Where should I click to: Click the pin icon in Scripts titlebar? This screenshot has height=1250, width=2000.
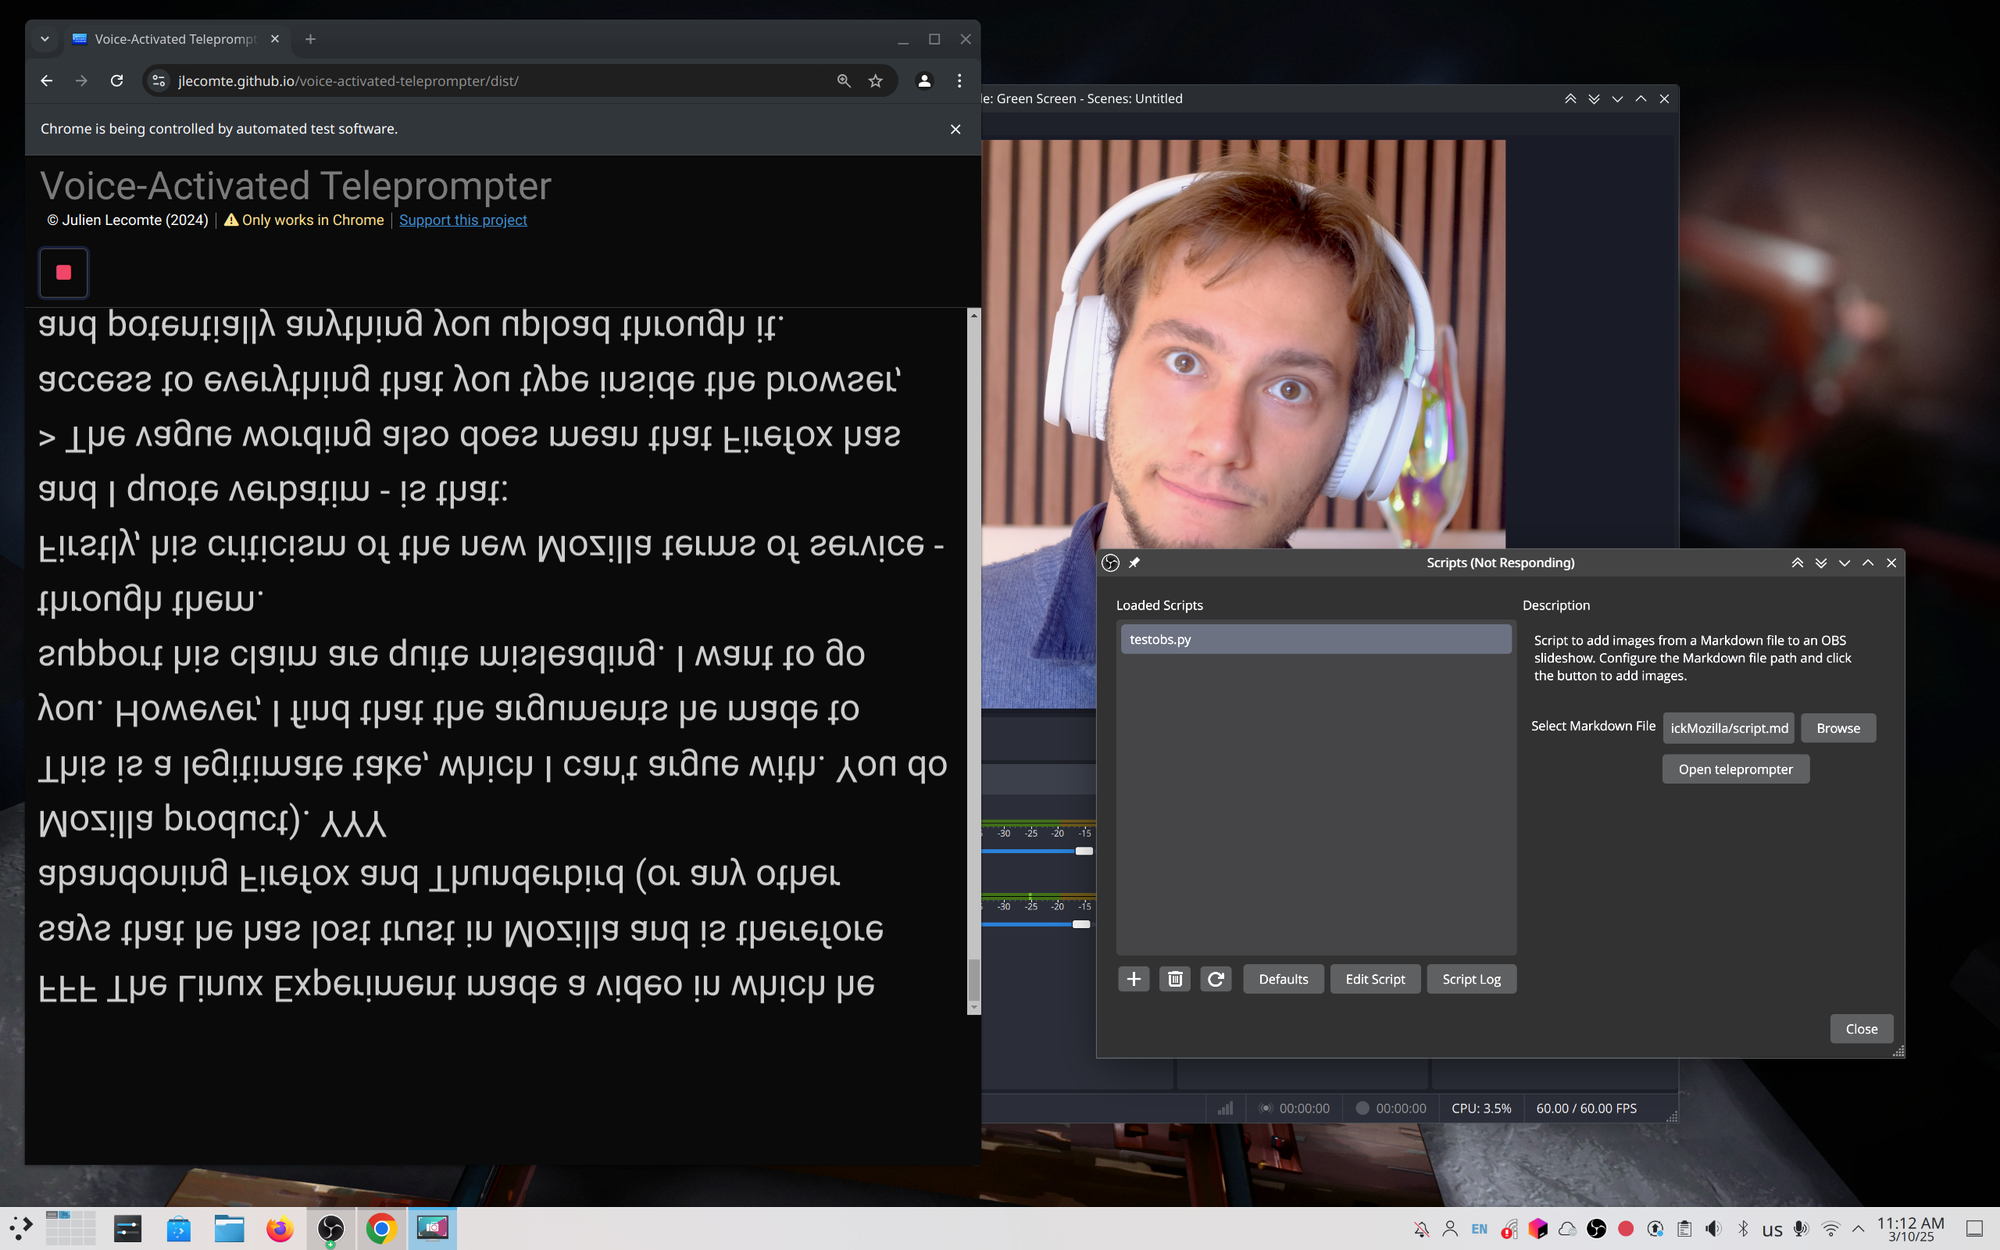coord(1134,563)
